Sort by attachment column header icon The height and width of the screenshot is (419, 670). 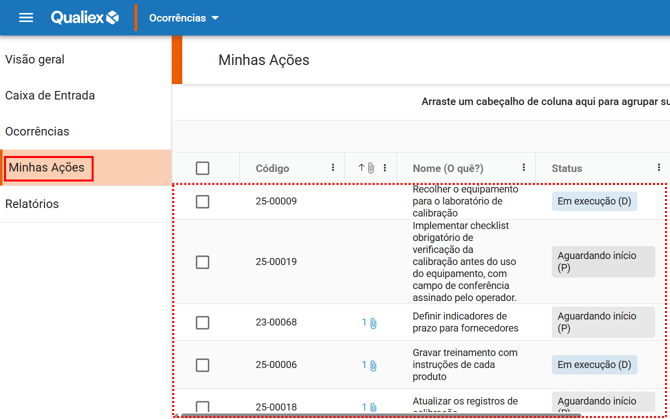(x=366, y=168)
